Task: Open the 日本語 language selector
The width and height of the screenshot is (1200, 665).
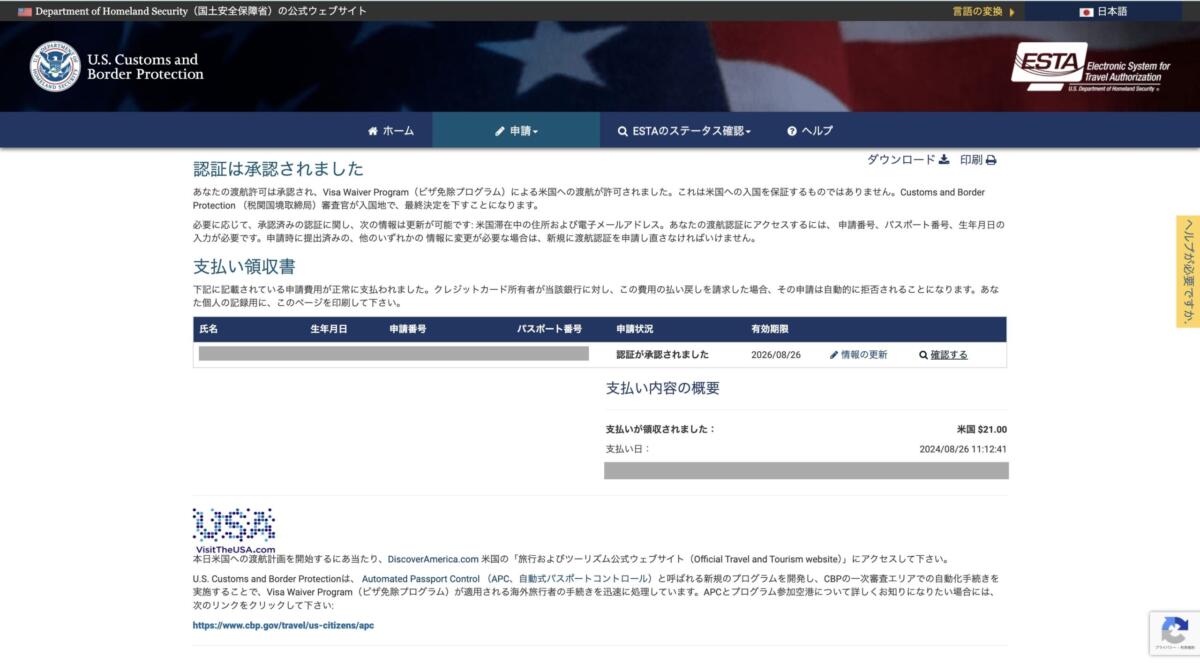Action: coord(1103,12)
